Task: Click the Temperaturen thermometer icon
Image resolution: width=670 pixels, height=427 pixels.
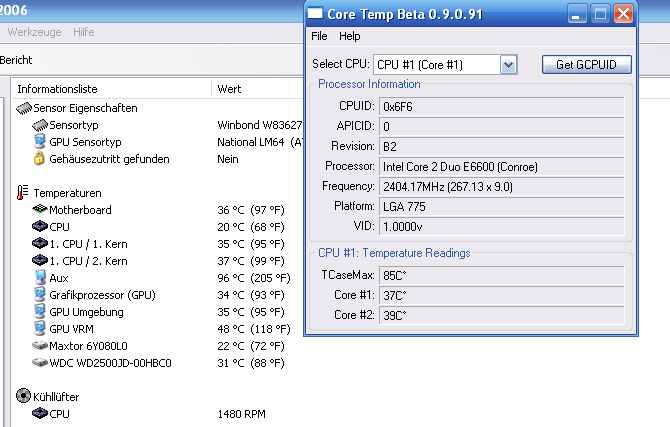Action: (x=23, y=193)
